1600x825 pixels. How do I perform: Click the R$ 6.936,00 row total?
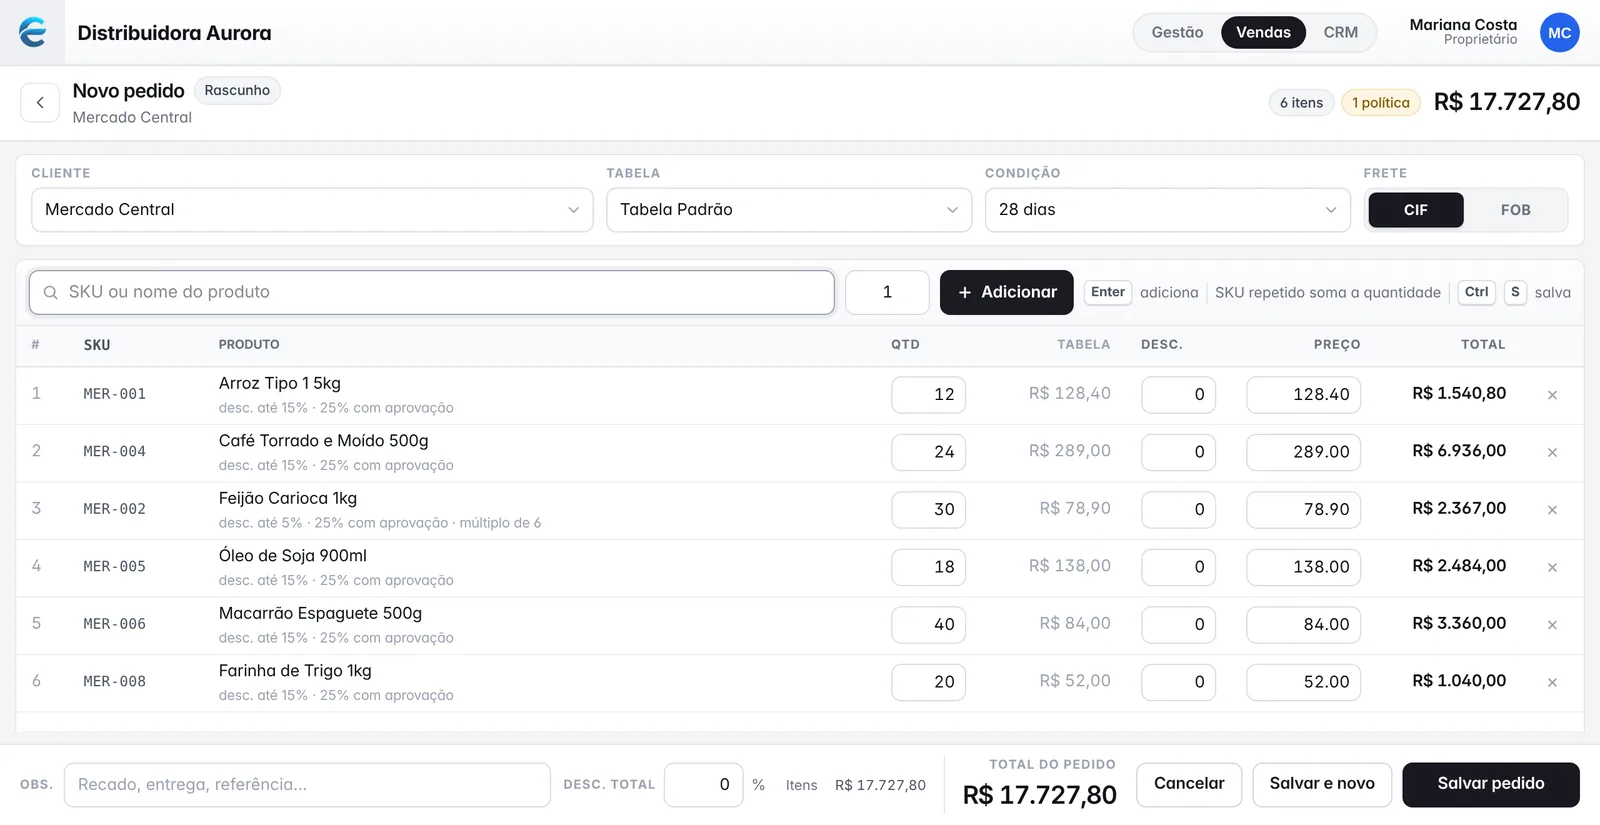tap(1459, 451)
